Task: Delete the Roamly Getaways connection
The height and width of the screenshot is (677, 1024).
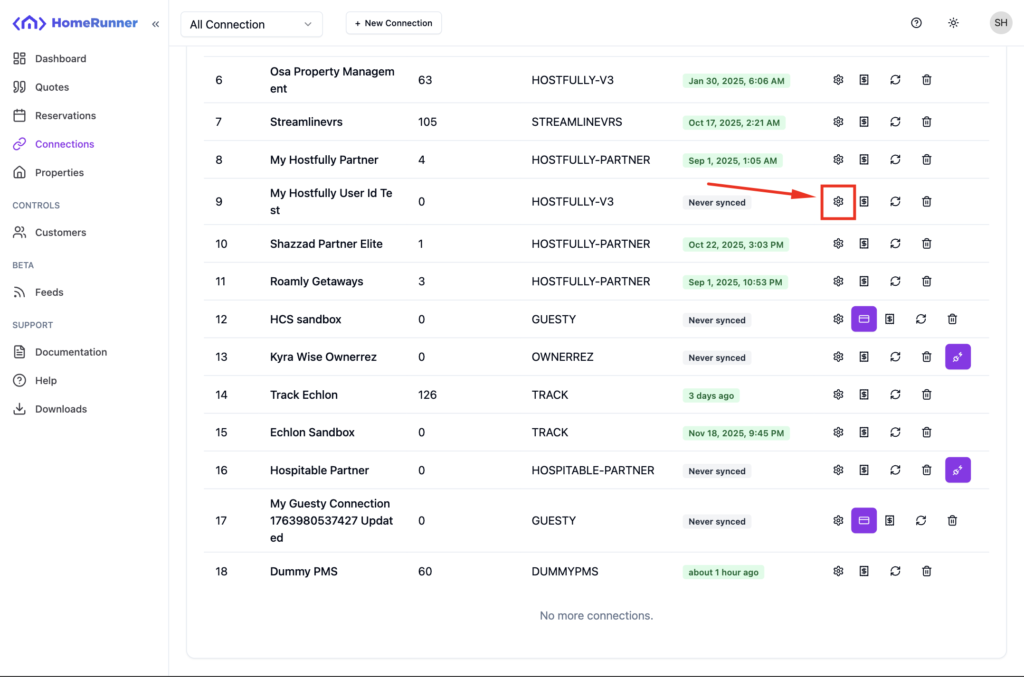Action: pos(926,282)
